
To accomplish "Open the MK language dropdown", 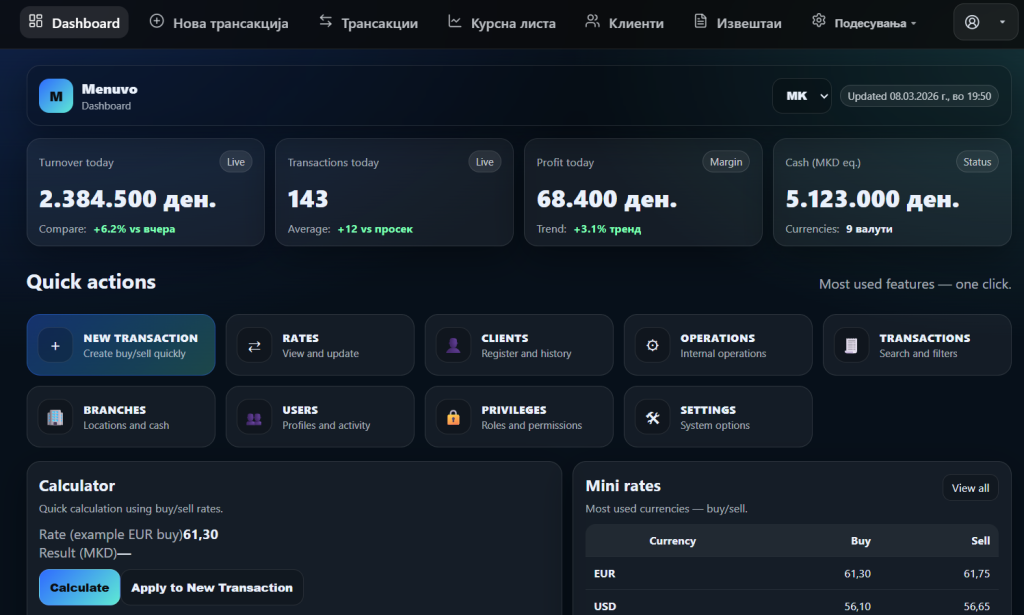I will [x=801, y=96].
